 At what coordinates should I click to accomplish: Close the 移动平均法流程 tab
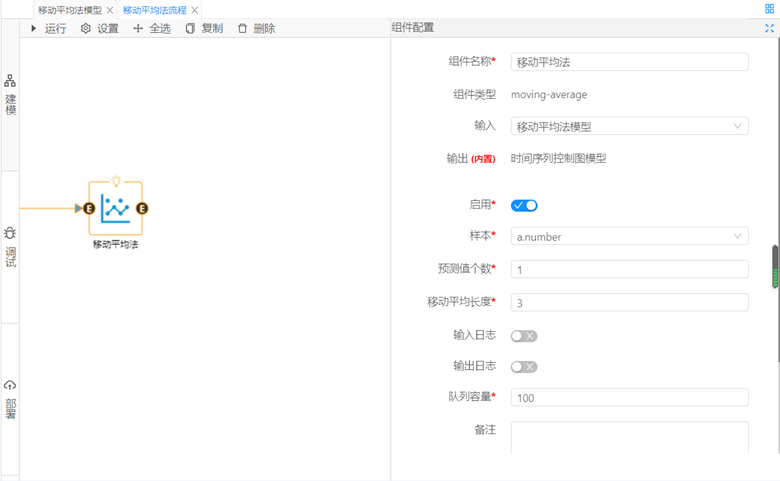tap(195, 10)
